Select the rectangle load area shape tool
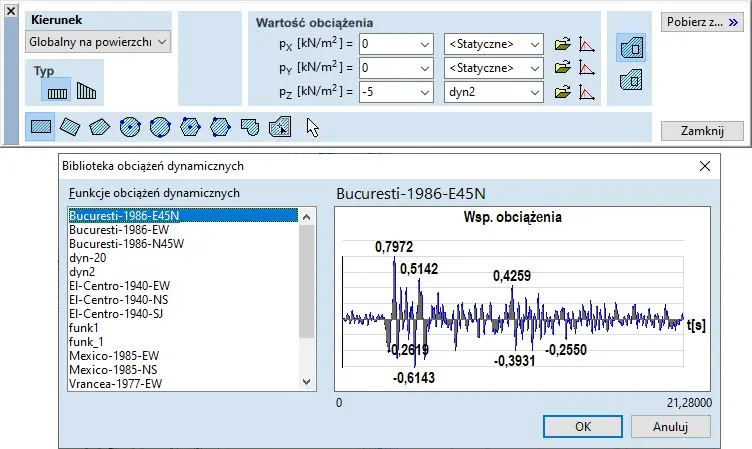This screenshot has height=449, width=752. point(41,126)
